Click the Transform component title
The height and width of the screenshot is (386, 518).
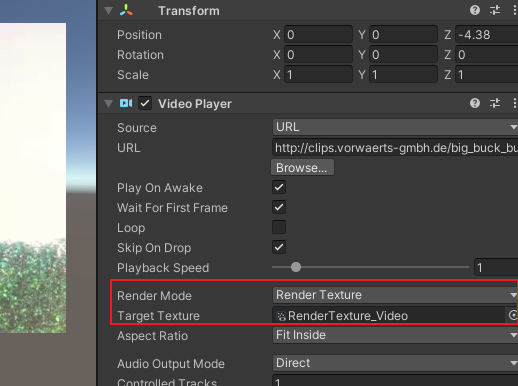(x=189, y=11)
